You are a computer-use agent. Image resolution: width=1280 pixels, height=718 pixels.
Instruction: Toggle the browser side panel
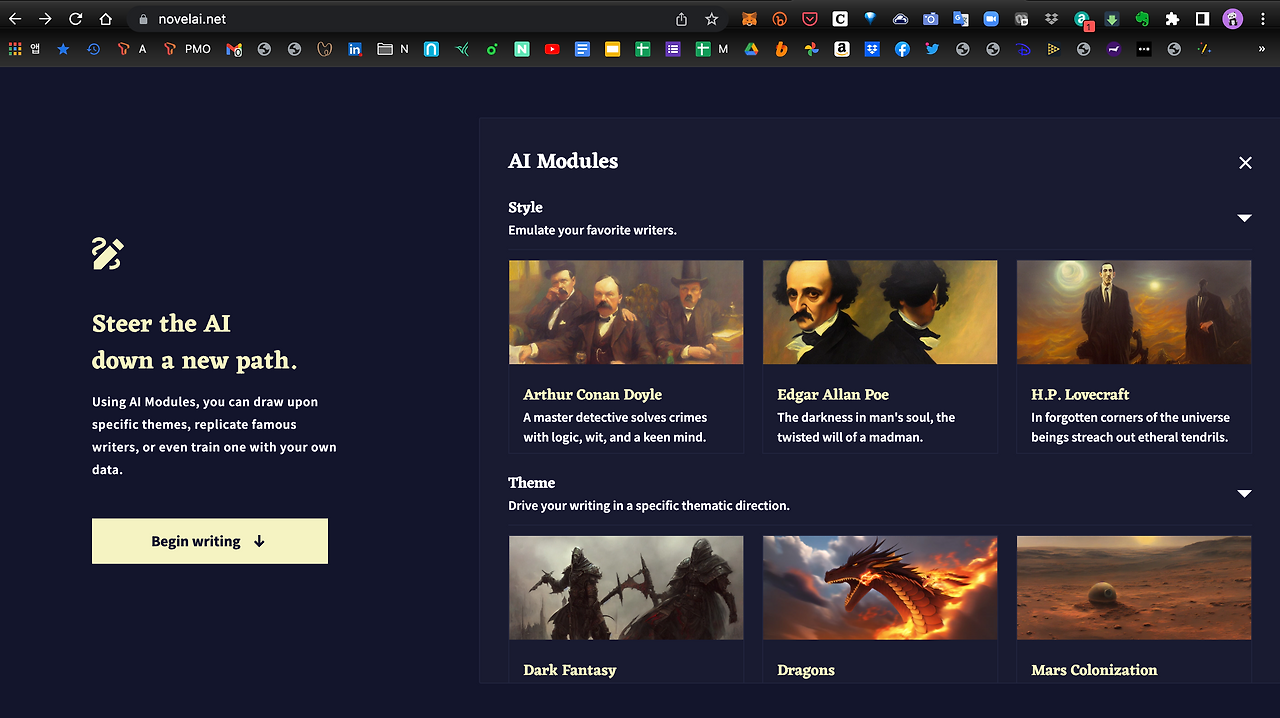point(1202,19)
